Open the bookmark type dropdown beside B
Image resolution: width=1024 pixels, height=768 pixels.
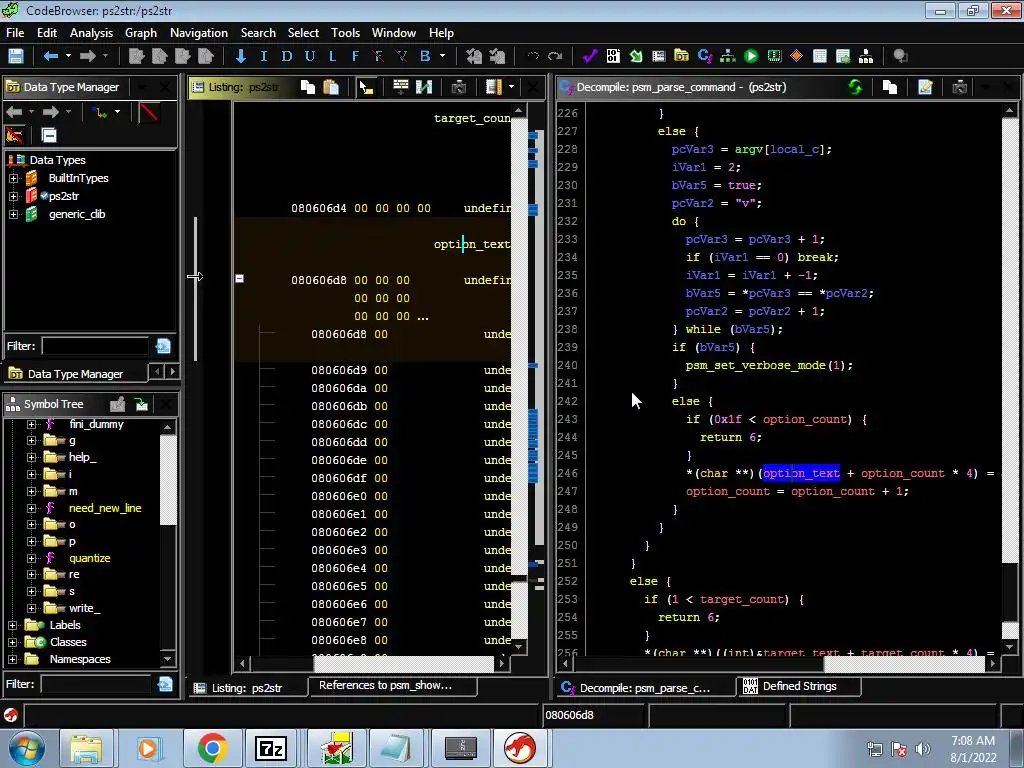(442, 56)
